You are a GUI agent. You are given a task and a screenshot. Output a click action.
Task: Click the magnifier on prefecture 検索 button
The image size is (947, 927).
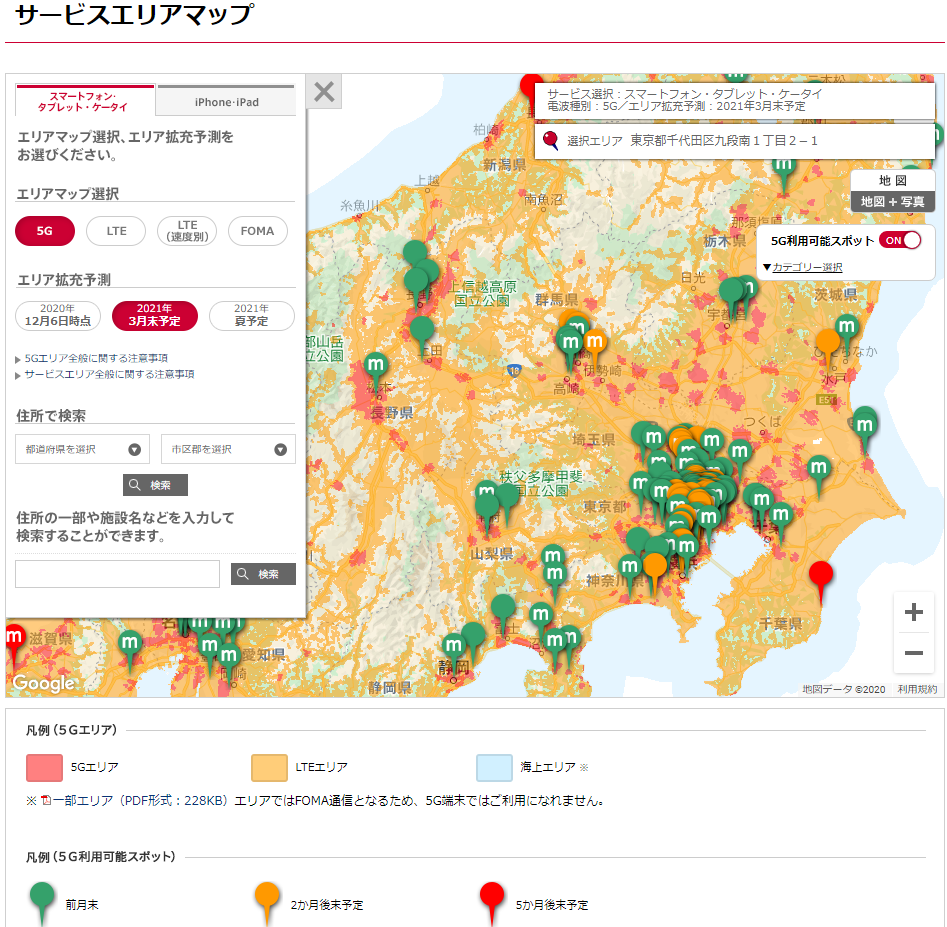pos(135,485)
